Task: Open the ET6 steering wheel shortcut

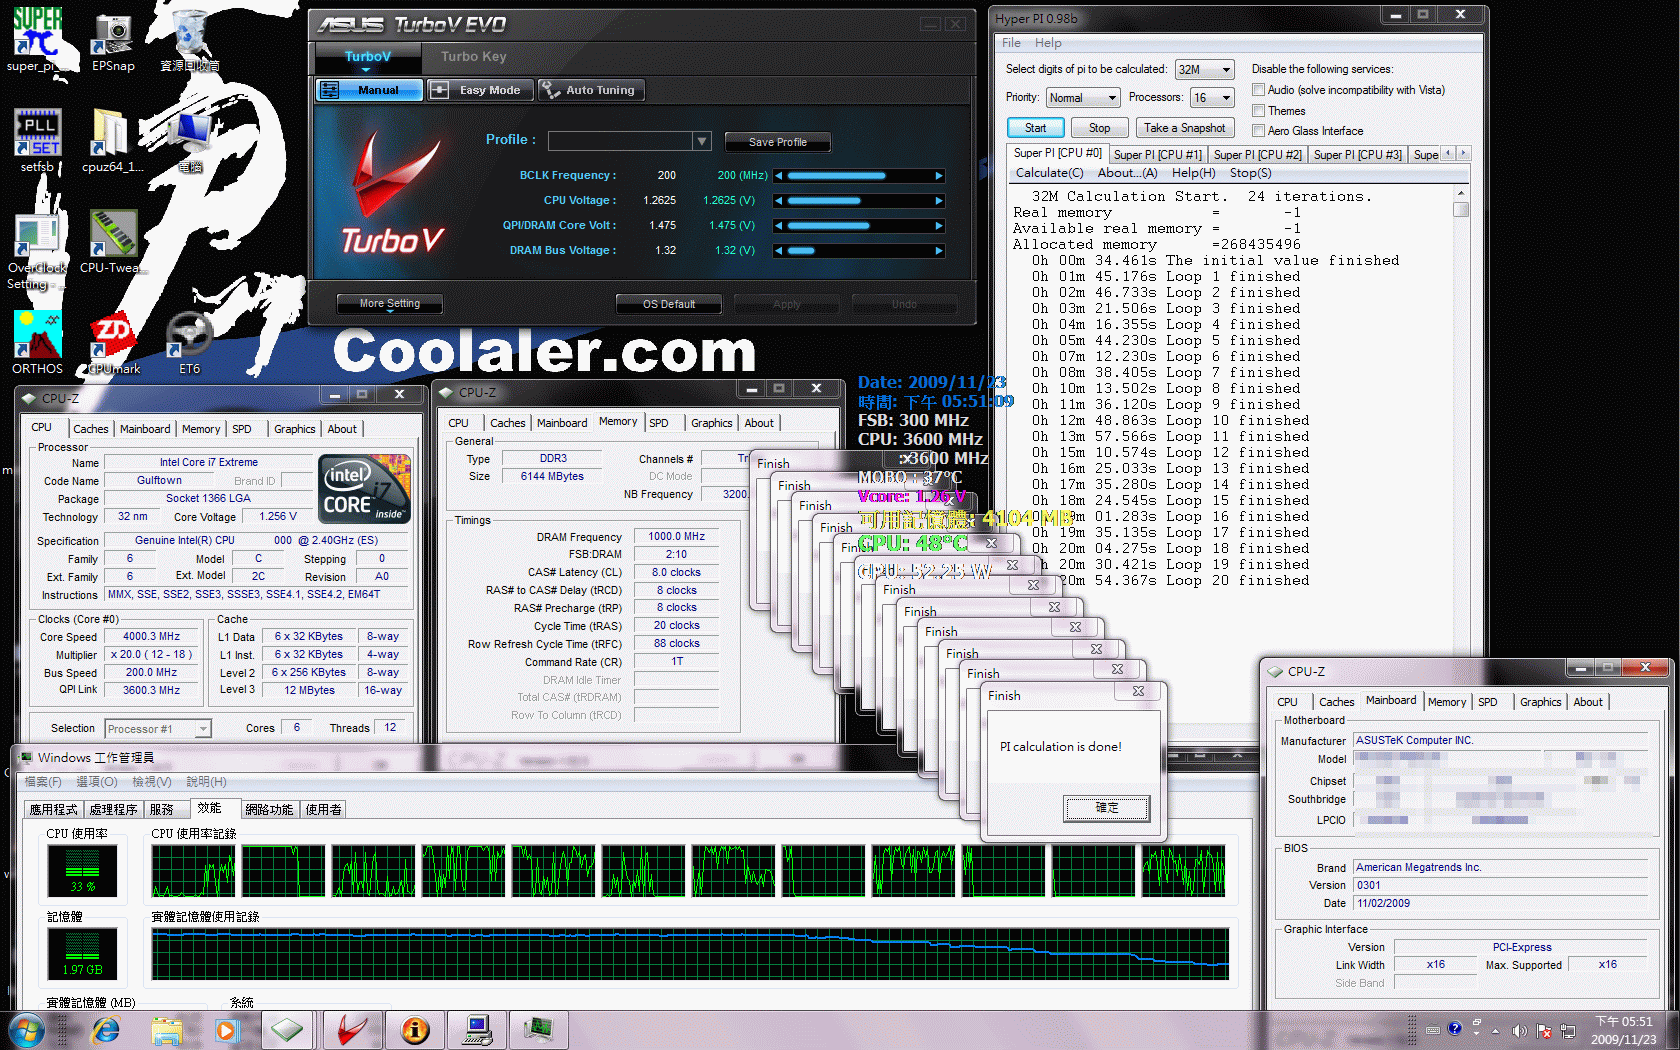Action: coord(189,342)
